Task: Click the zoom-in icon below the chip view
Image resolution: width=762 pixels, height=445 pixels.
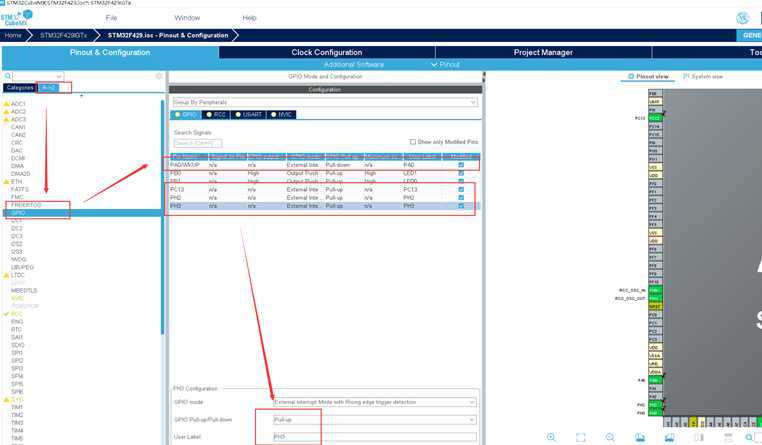Action: 551,437
